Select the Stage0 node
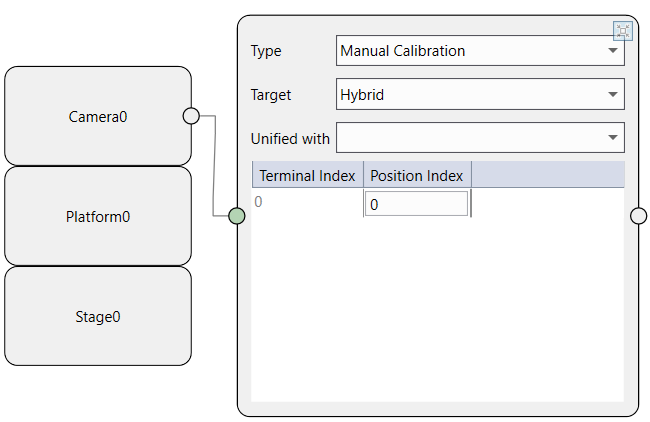This screenshot has height=422, width=650. tap(98, 317)
